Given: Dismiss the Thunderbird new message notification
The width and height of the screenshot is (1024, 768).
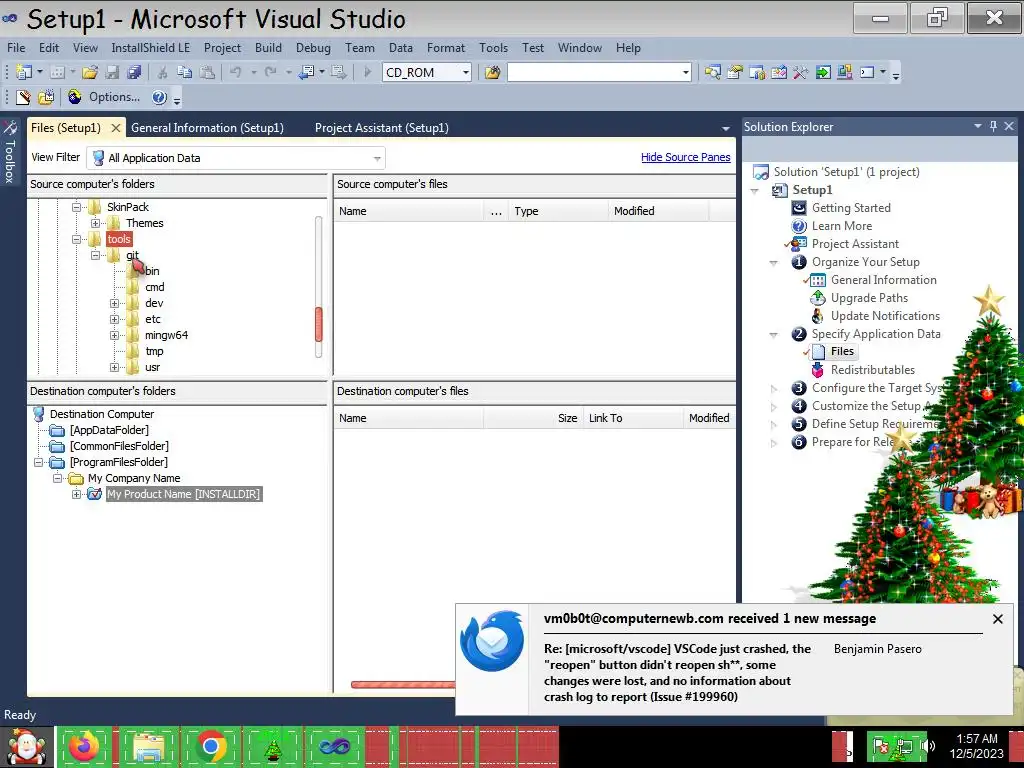Looking at the screenshot, I should [997, 619].
